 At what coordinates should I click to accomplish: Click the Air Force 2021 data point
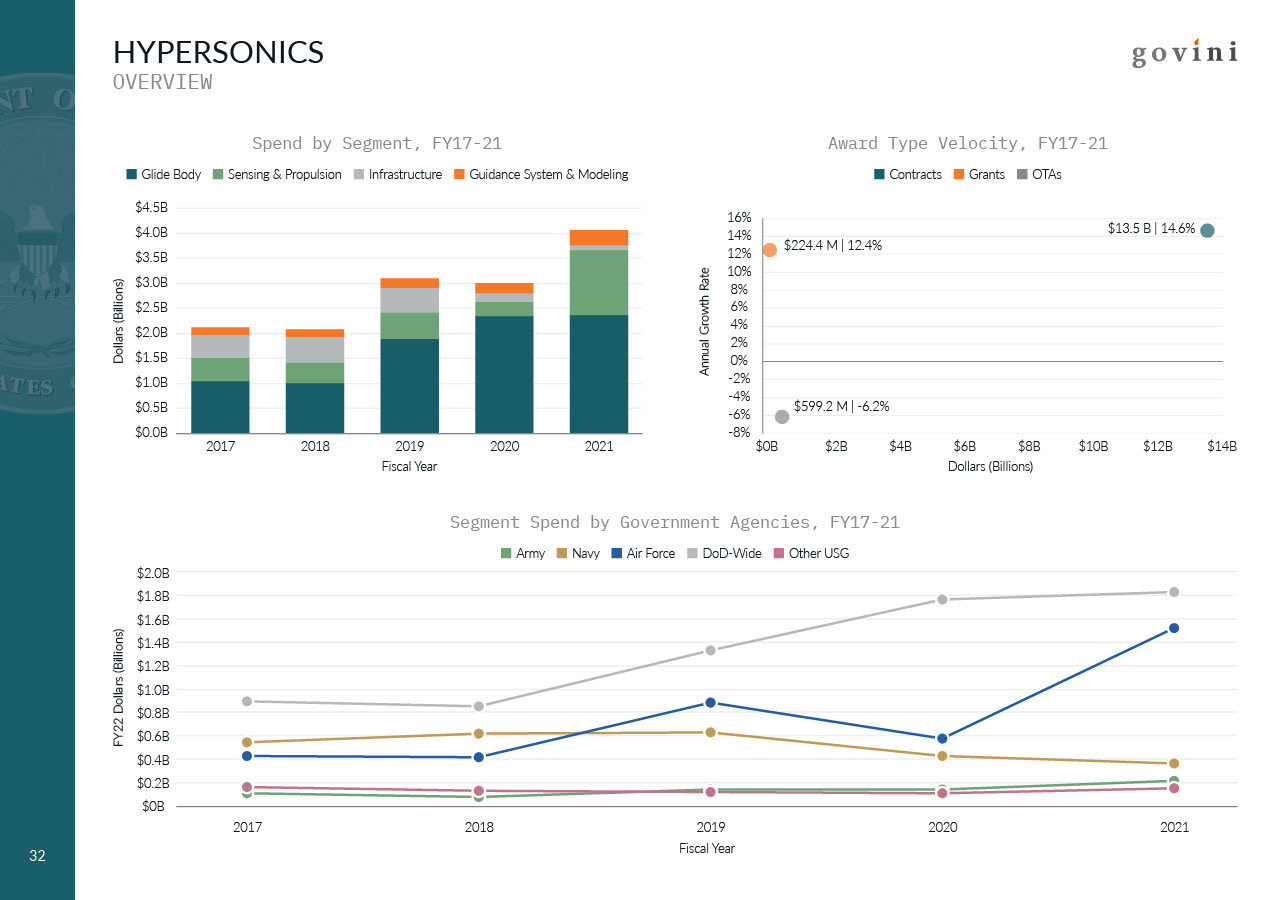(x=1174, y=628)
